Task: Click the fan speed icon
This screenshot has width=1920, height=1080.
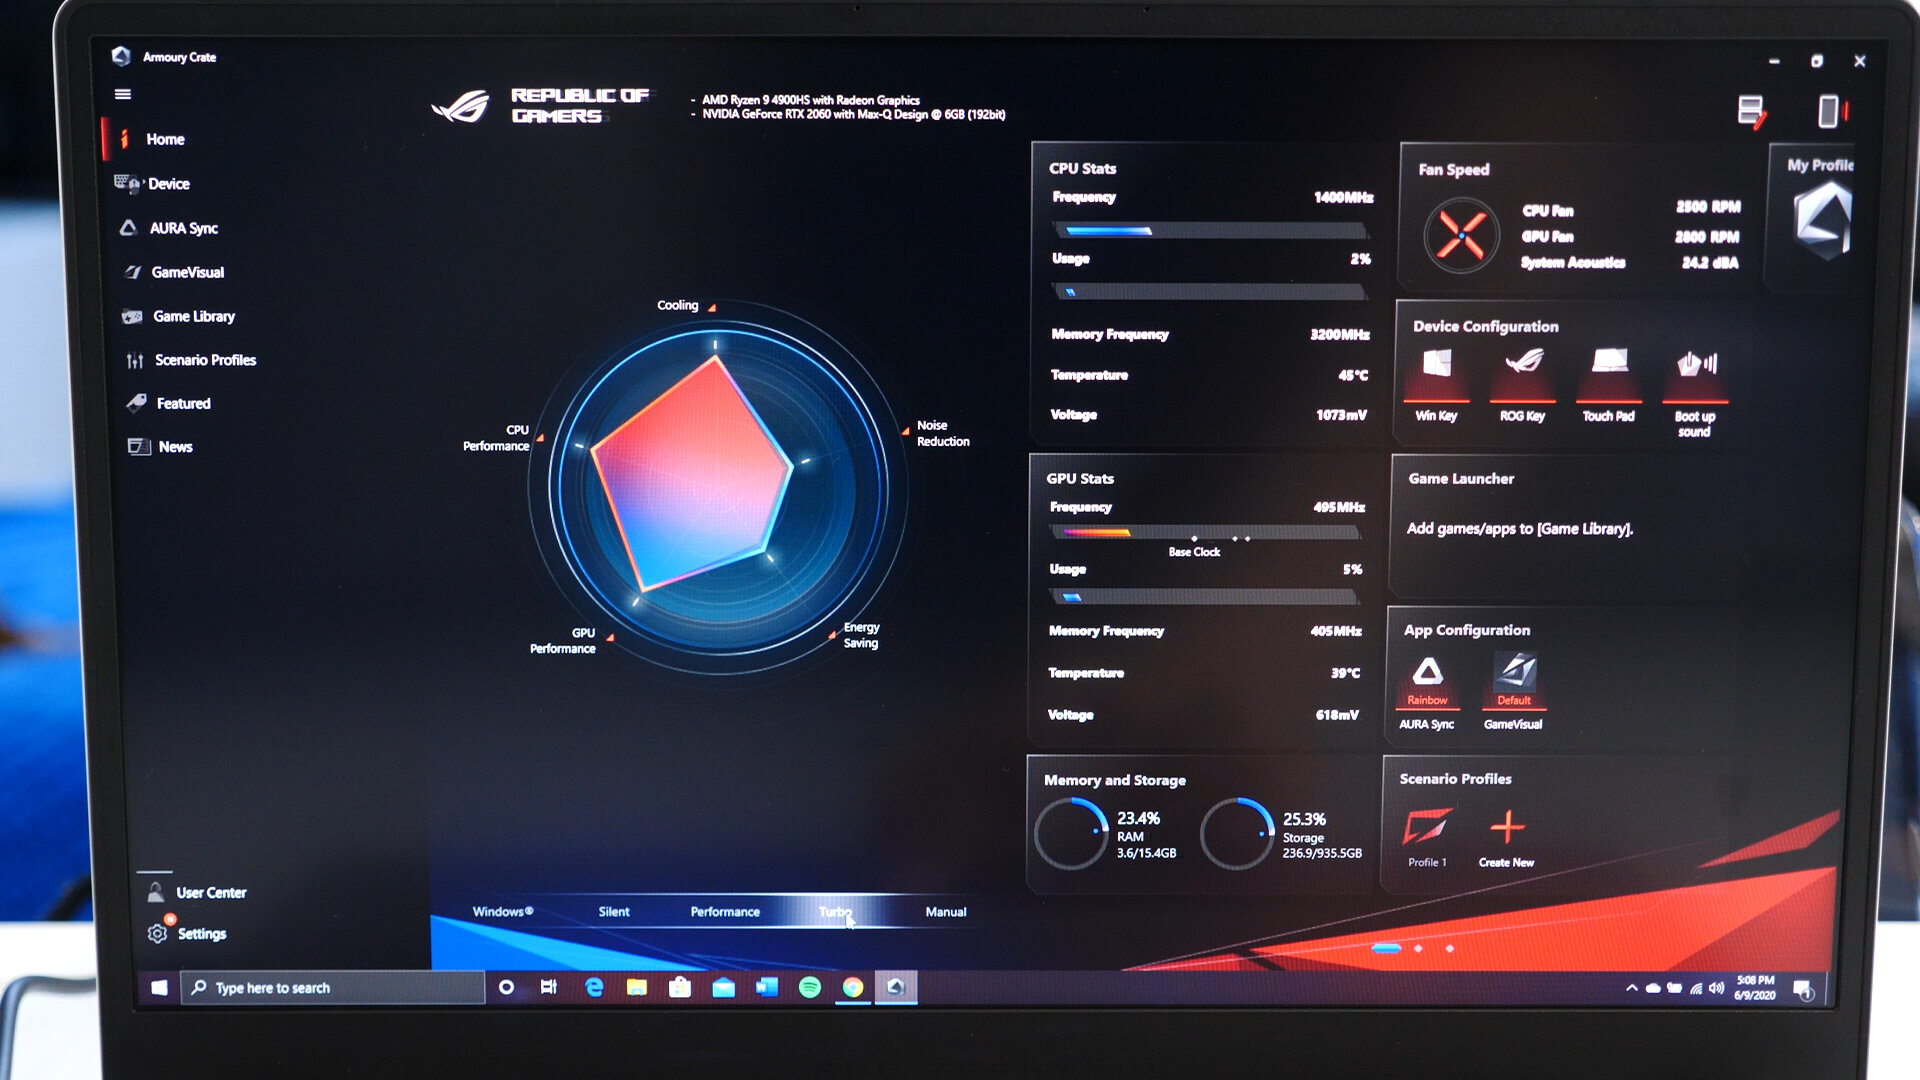Action: click(1461, 236)
